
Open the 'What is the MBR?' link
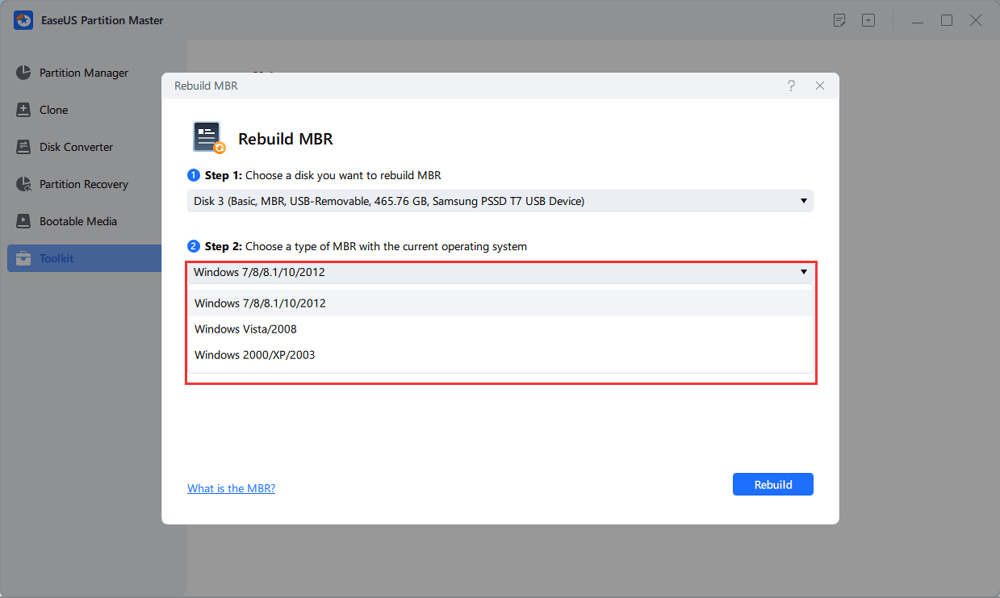click(231, 488)
